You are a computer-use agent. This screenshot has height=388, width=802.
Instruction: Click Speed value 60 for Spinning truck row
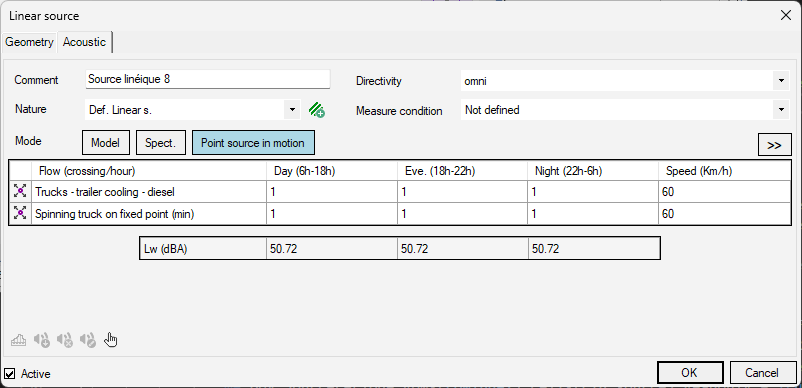(x=725, y=214)
